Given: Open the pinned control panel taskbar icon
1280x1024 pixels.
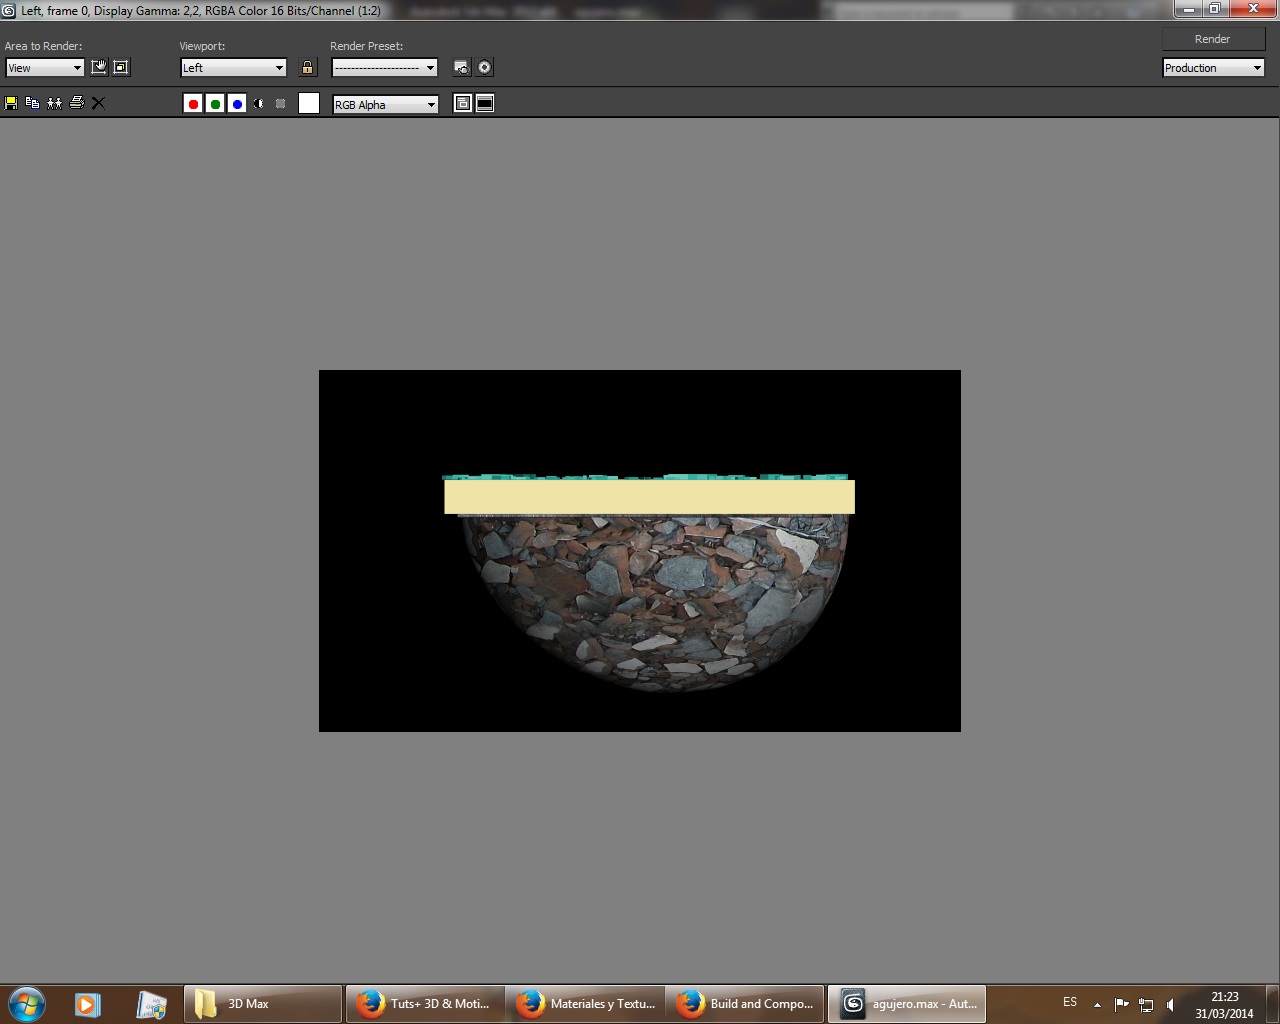Looking at the screenshot, I should (151, 1004).
